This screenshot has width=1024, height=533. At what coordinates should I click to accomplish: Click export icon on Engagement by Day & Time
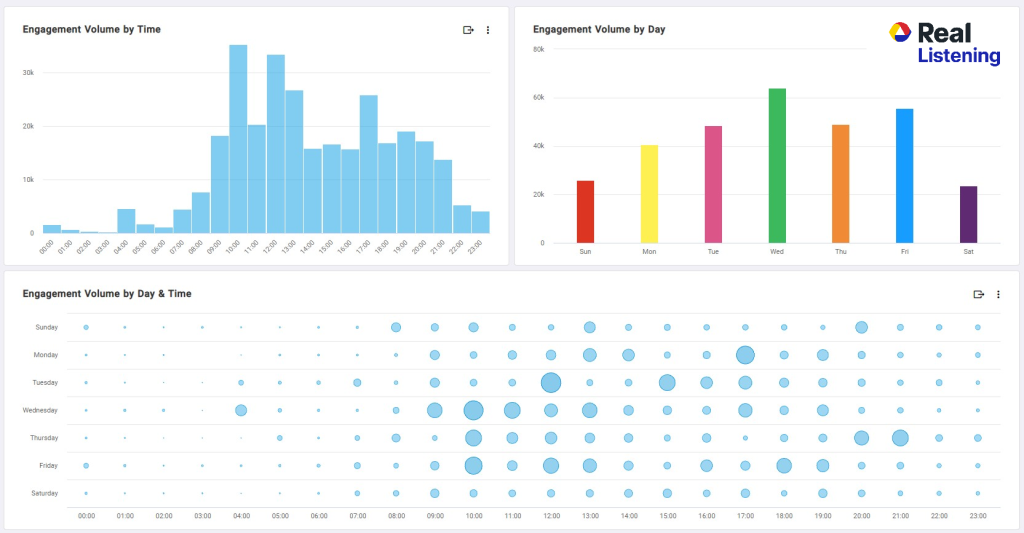979,294
